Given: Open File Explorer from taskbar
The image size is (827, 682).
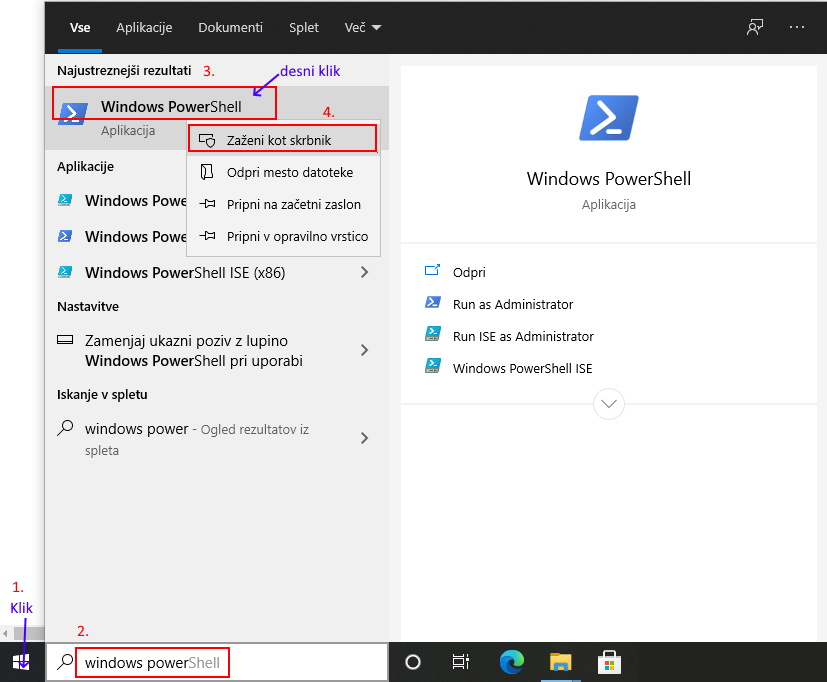Looking at the screenshot, I should coord(561,662).
